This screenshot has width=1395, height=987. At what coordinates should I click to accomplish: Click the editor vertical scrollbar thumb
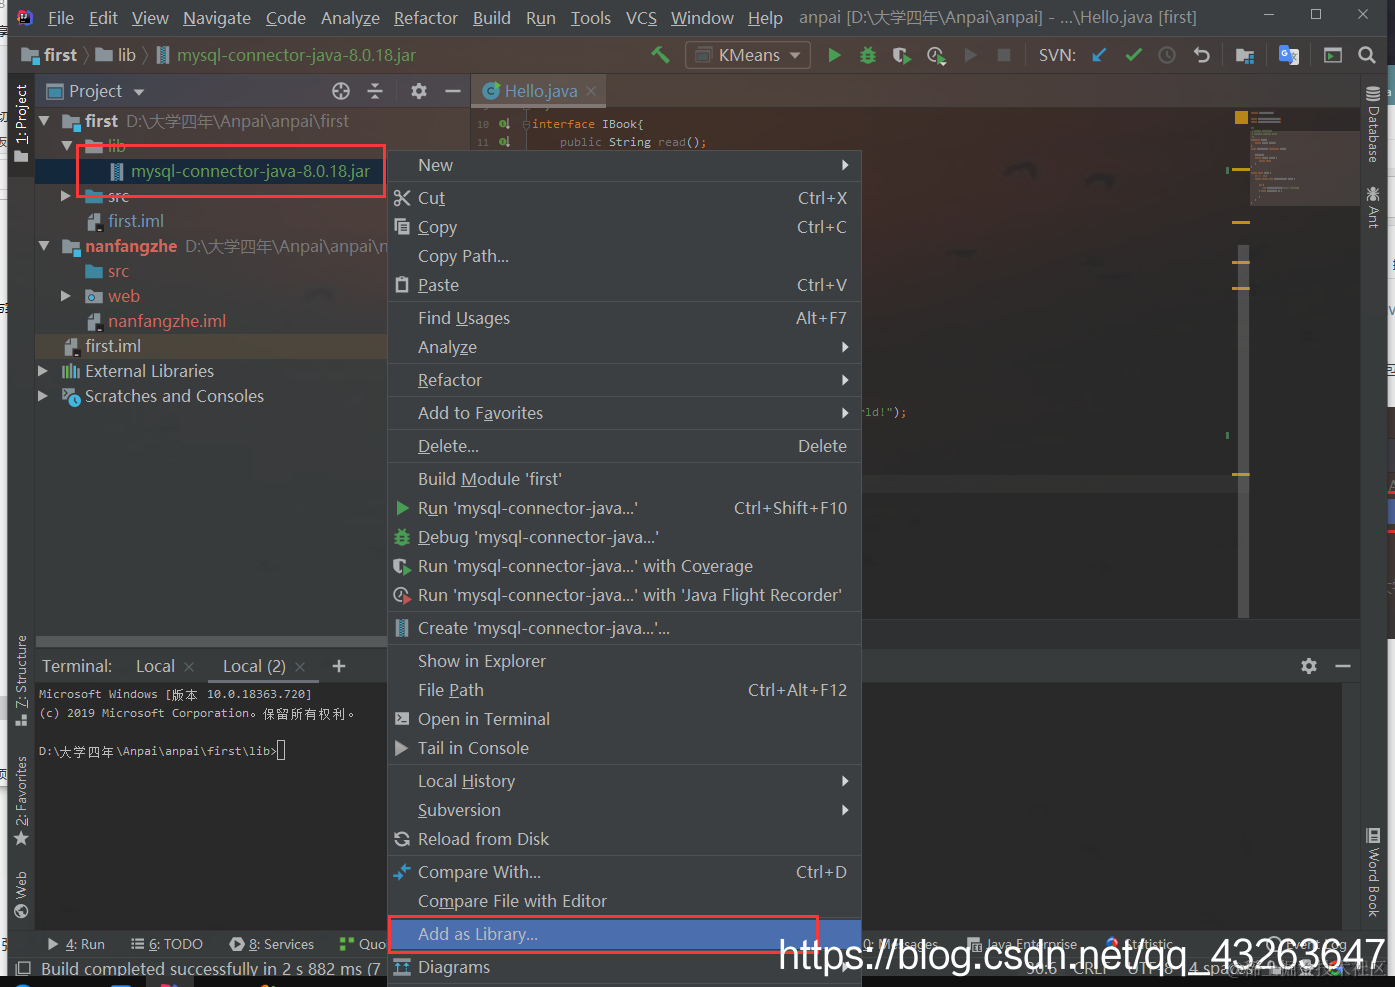point(1243,431)
